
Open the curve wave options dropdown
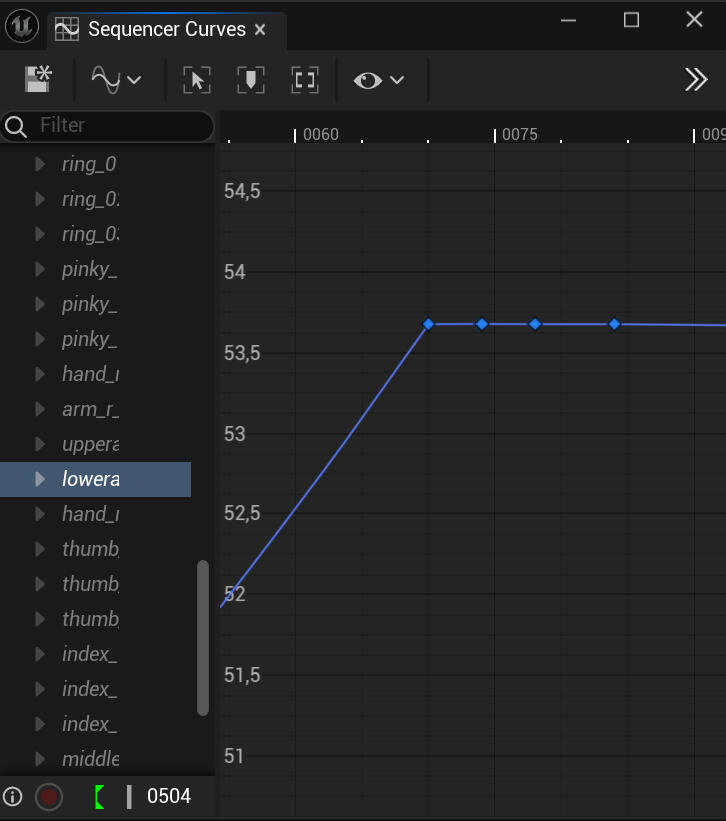click(116, 80)
